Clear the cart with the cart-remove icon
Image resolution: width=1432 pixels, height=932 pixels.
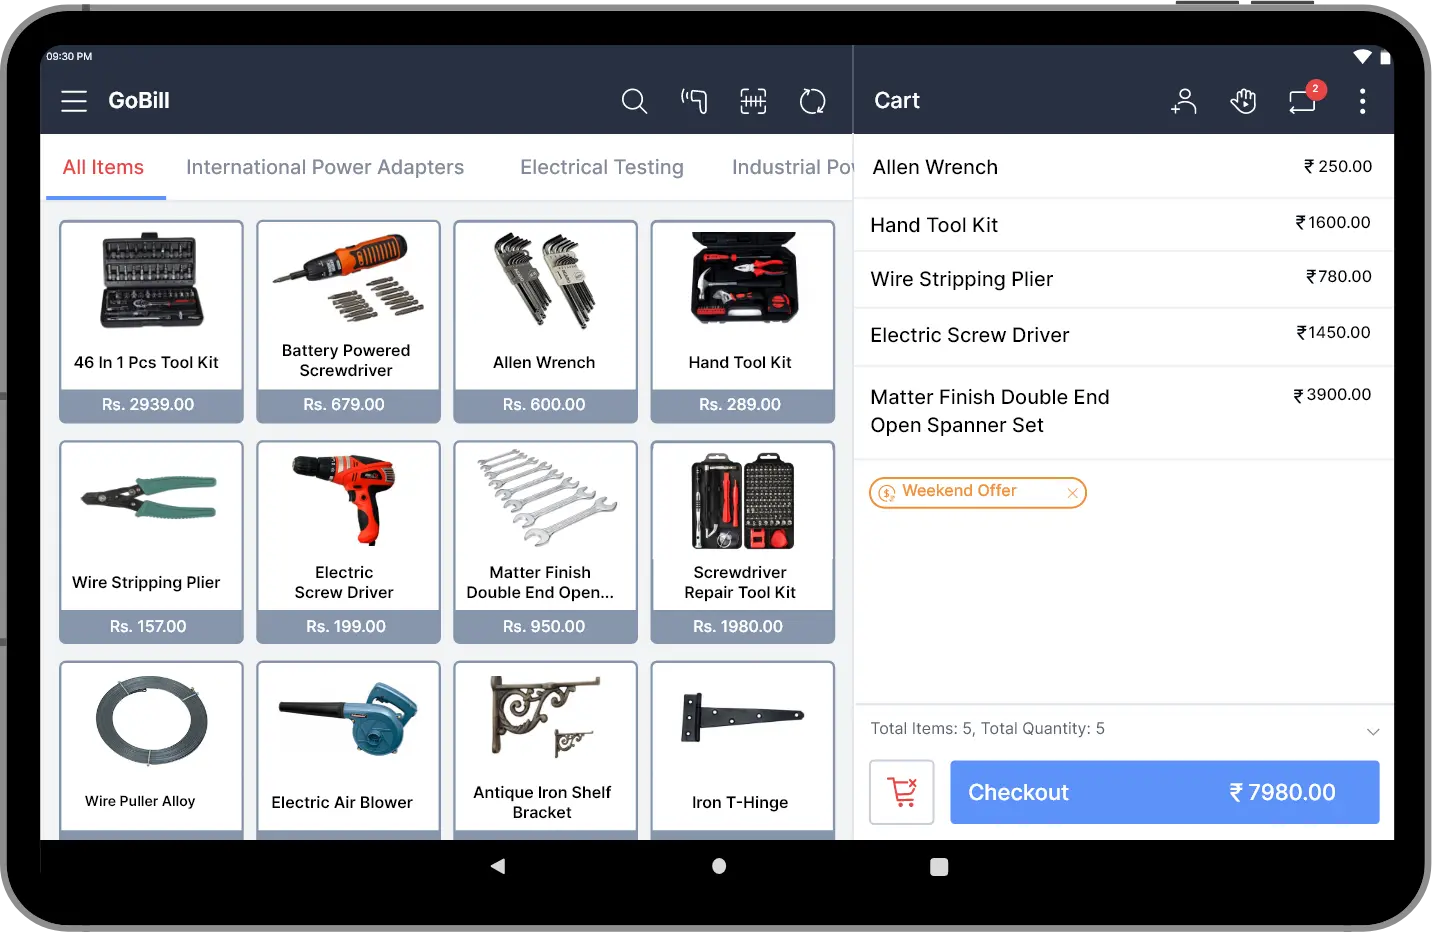[x=901, y=792]
